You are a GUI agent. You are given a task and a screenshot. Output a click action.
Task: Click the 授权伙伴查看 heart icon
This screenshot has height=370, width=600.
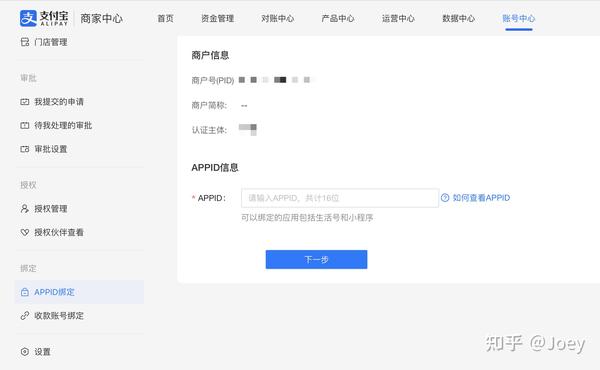25,232
